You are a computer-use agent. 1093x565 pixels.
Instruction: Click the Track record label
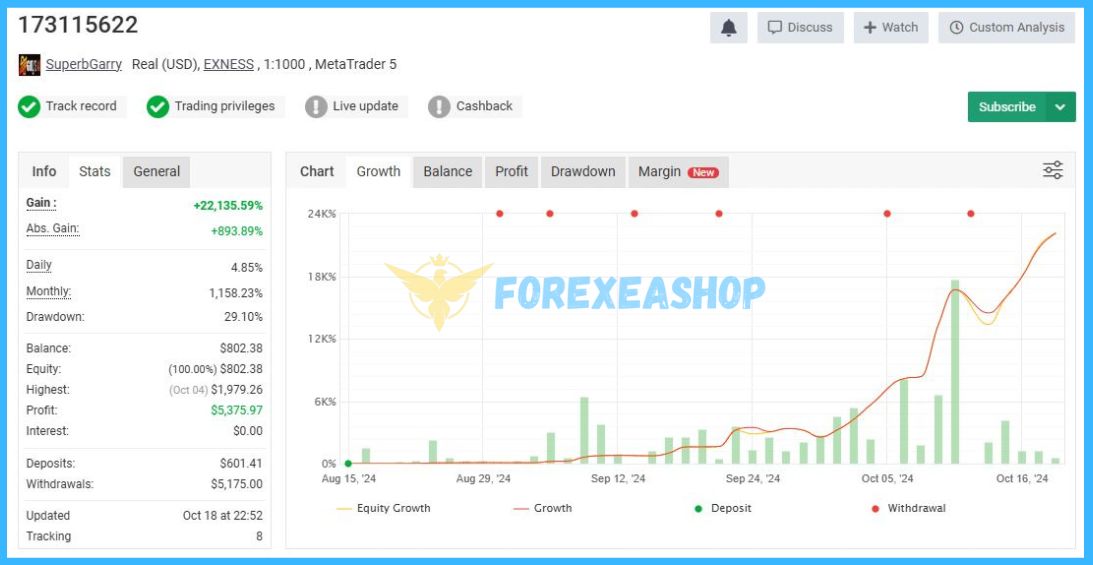pos(81,107)
